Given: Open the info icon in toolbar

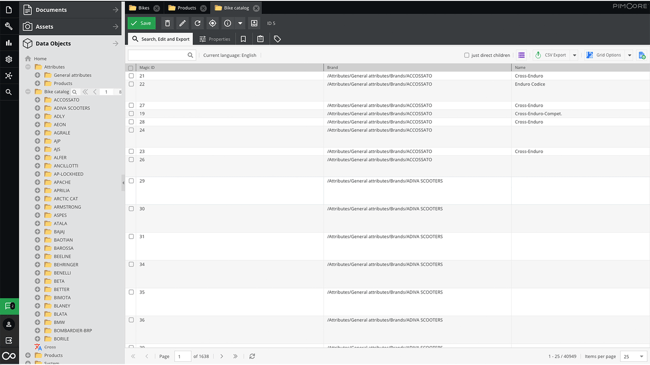Looking at the screenshot, I should pos(227,23).
